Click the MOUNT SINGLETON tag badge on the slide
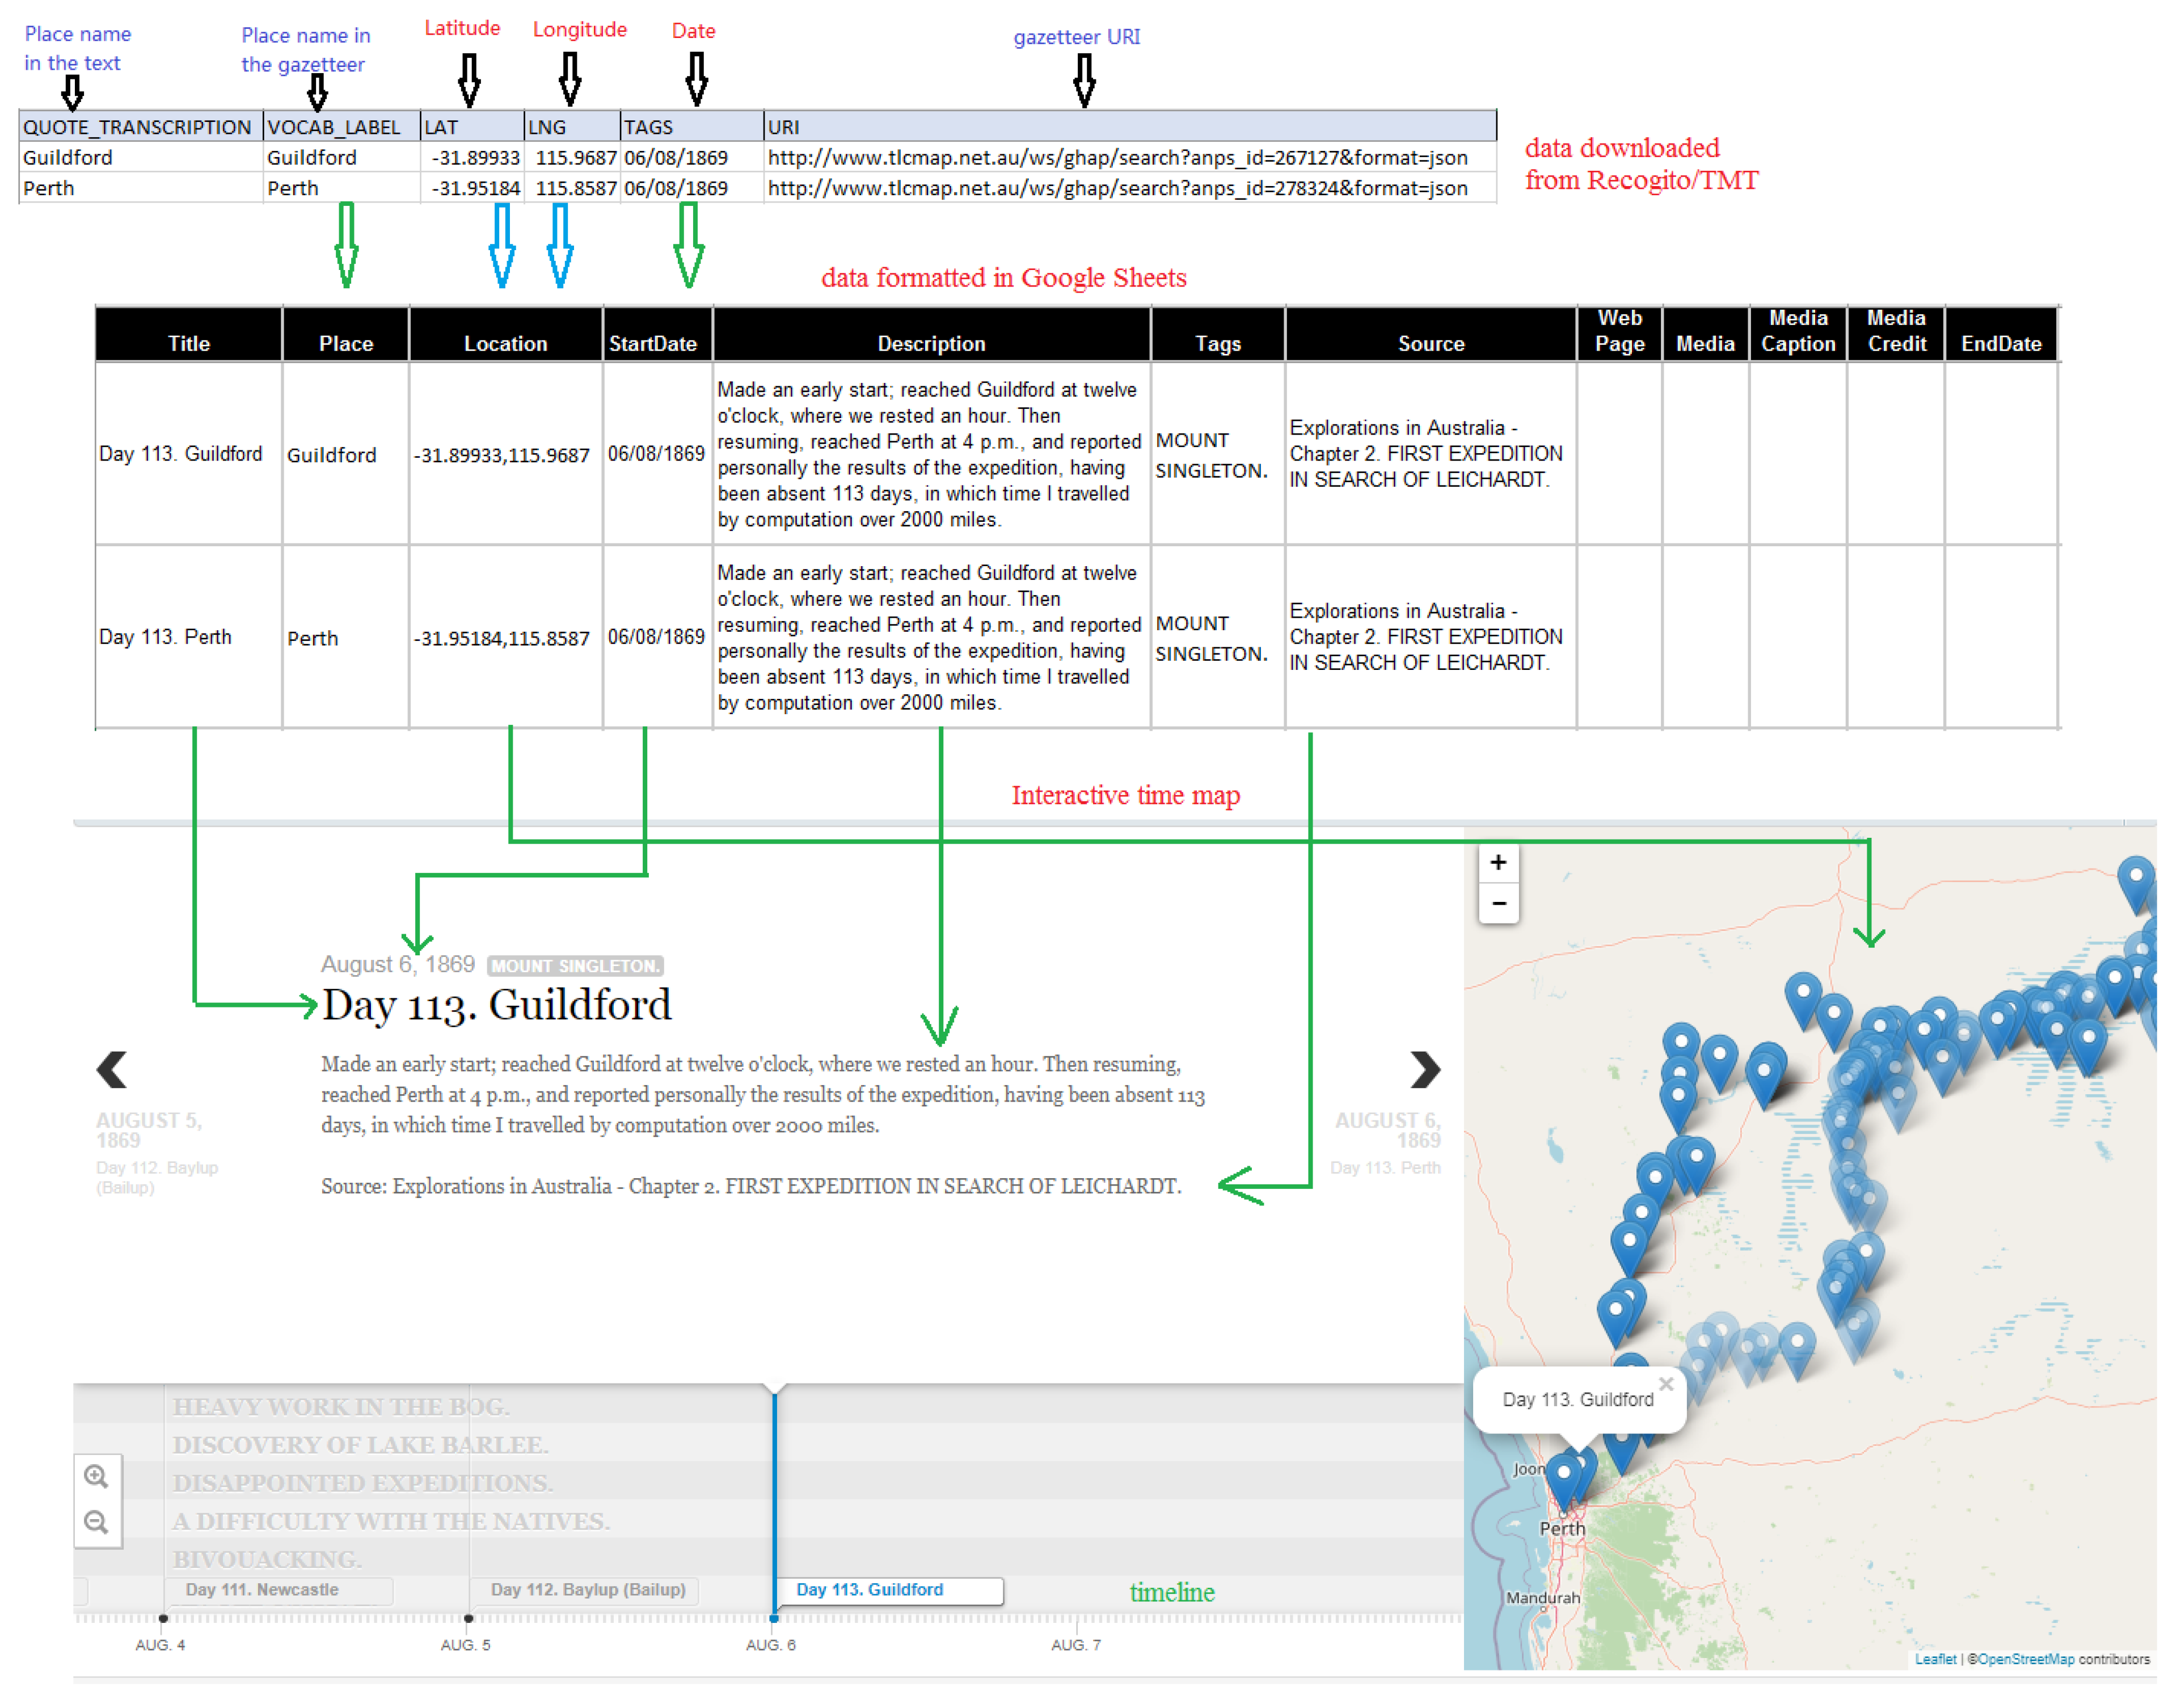Viewport: 2181px width, 1708px height. (575, 965)
